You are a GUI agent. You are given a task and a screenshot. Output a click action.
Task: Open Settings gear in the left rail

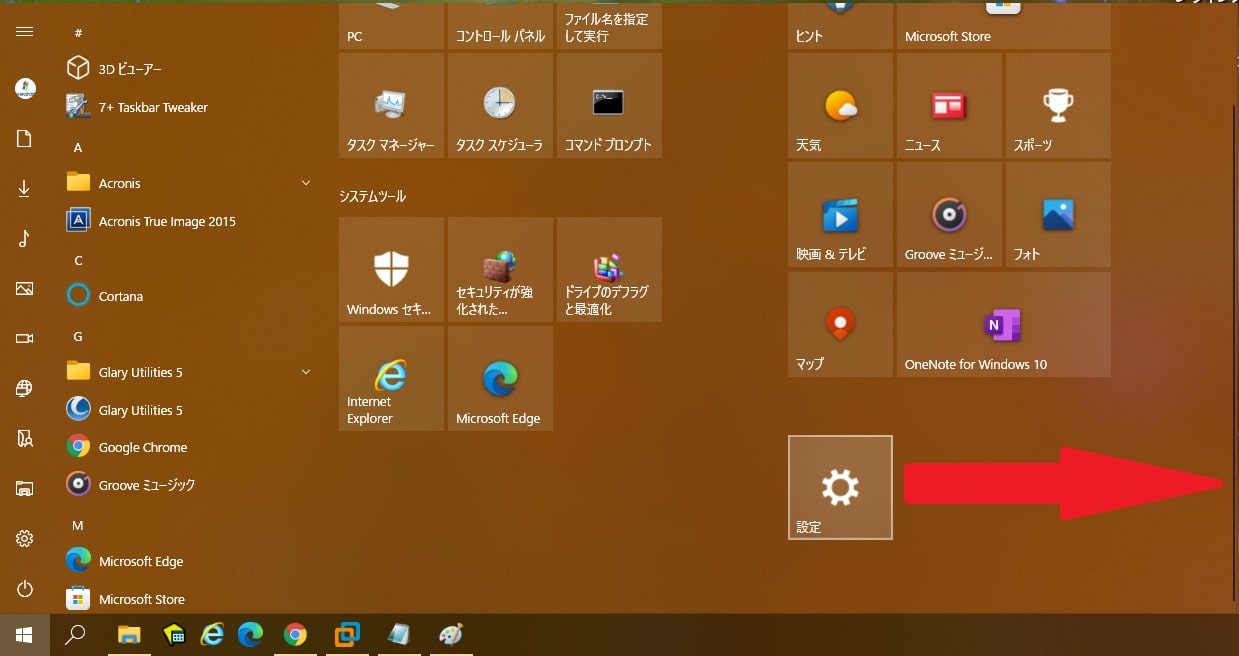coord(25,539)
